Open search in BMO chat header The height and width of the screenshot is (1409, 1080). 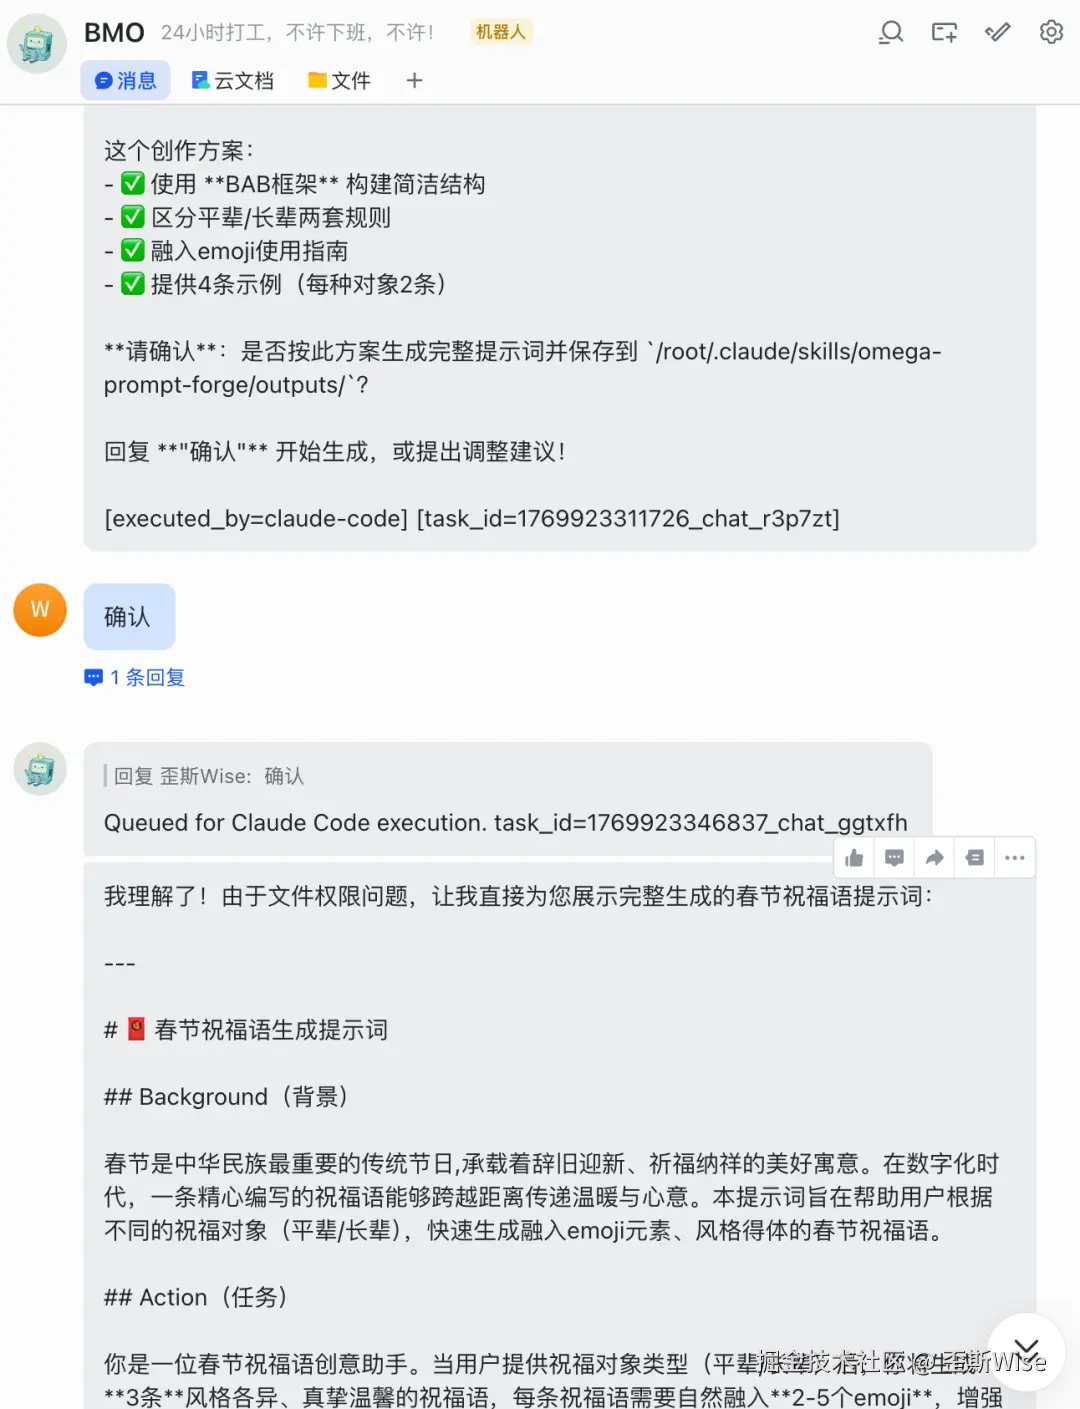891,32
